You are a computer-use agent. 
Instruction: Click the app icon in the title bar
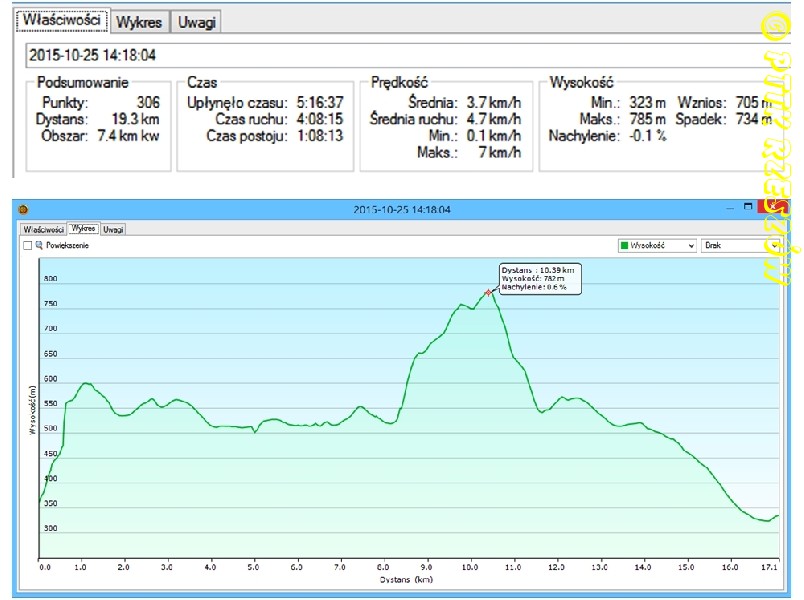coord(23,209)
